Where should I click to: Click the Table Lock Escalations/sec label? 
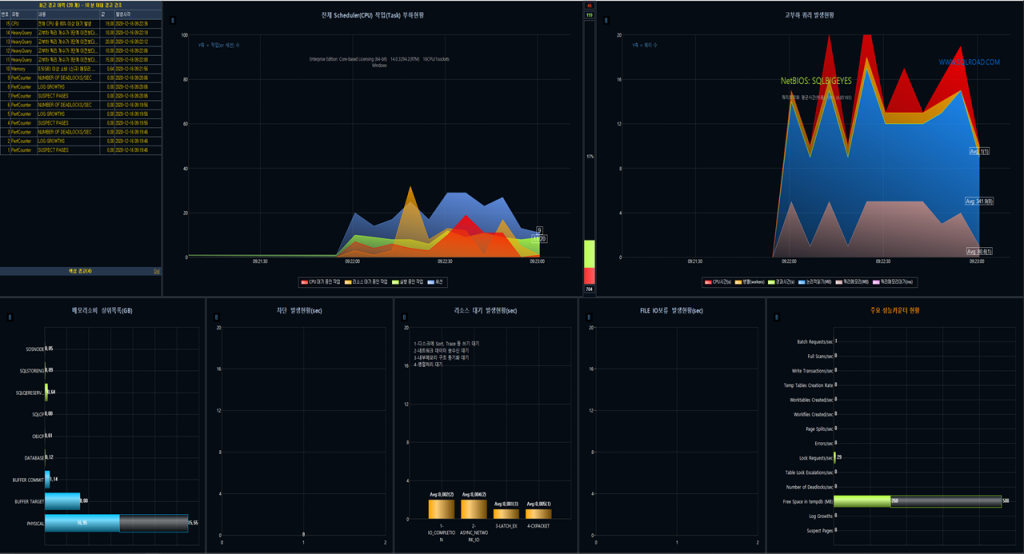[x=808, y=472]
